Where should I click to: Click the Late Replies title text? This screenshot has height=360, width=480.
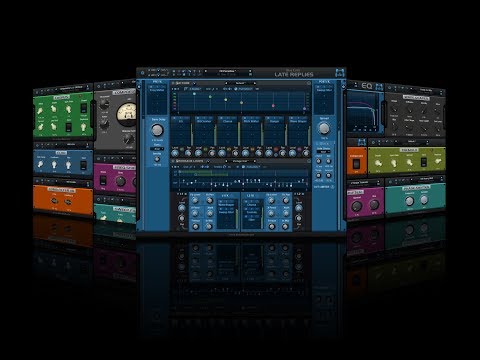click(294, 75)
